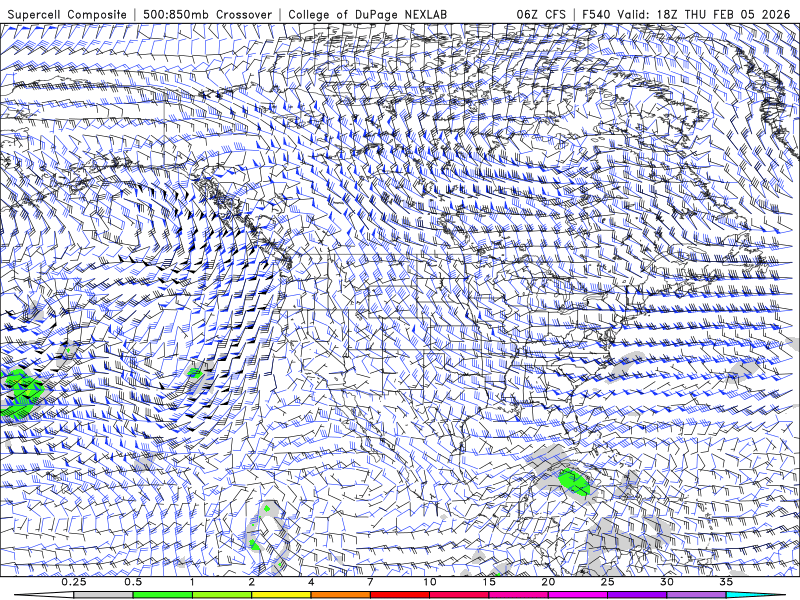Click the legend value 20
This screenshot has height=600, width=800.
point(548,582)
